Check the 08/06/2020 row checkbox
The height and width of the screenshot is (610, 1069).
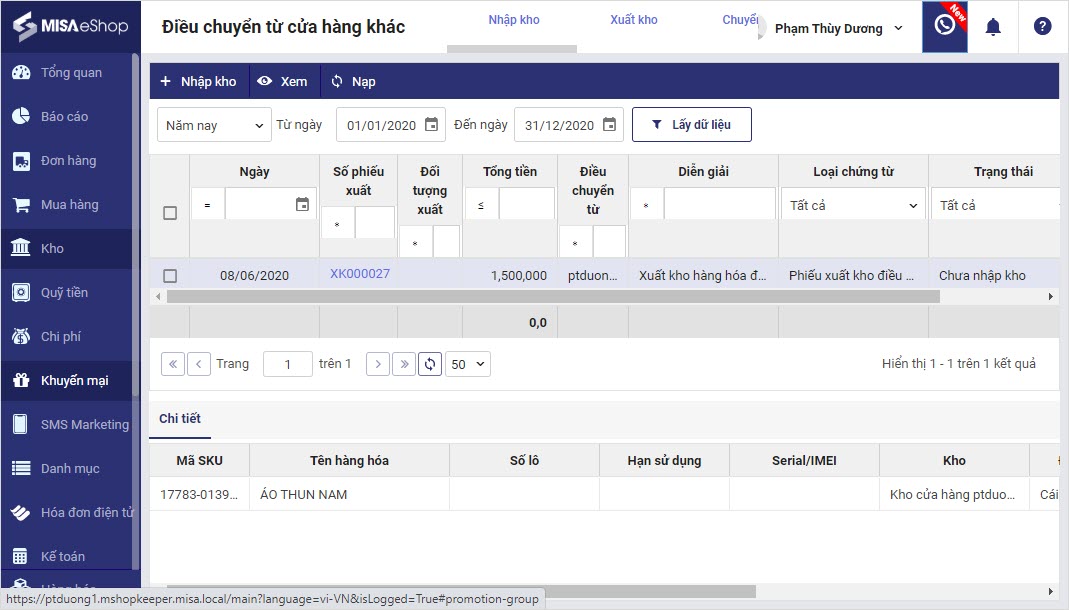point(170,276)
